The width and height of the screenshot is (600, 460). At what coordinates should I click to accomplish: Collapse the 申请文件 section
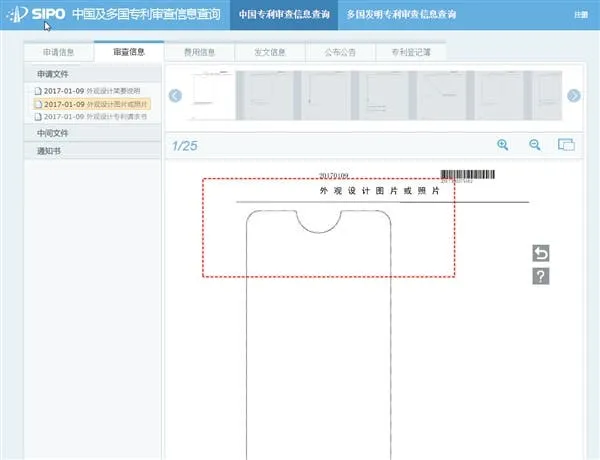[92, 75]
